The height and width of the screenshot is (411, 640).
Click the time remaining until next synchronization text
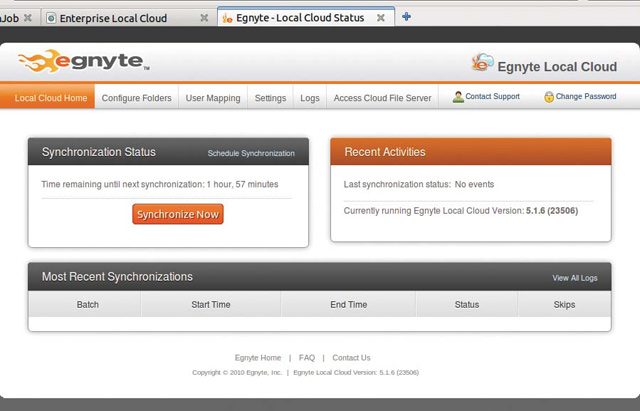click(x=160, y=184)
